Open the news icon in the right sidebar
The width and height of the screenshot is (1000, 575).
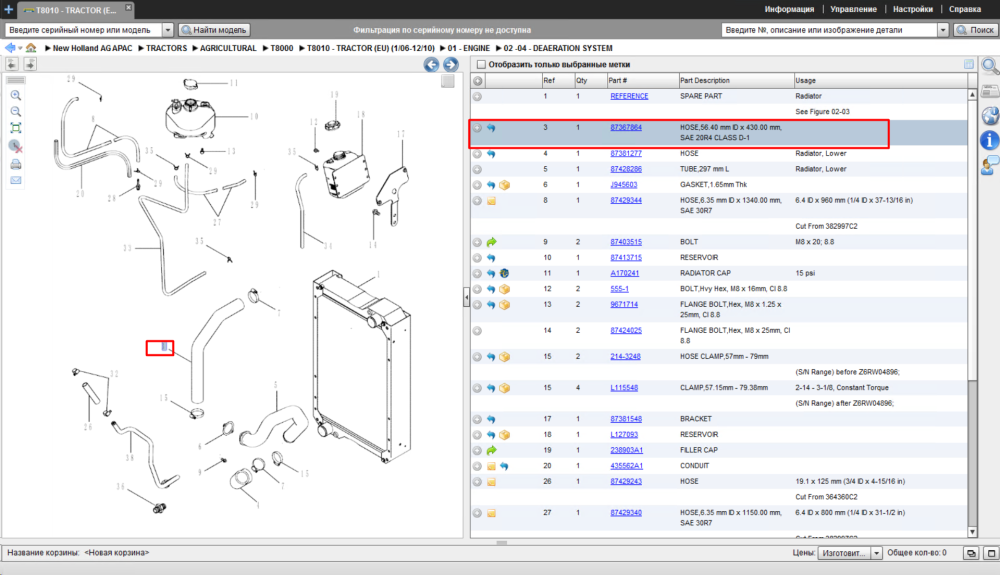tap(989, 91)
